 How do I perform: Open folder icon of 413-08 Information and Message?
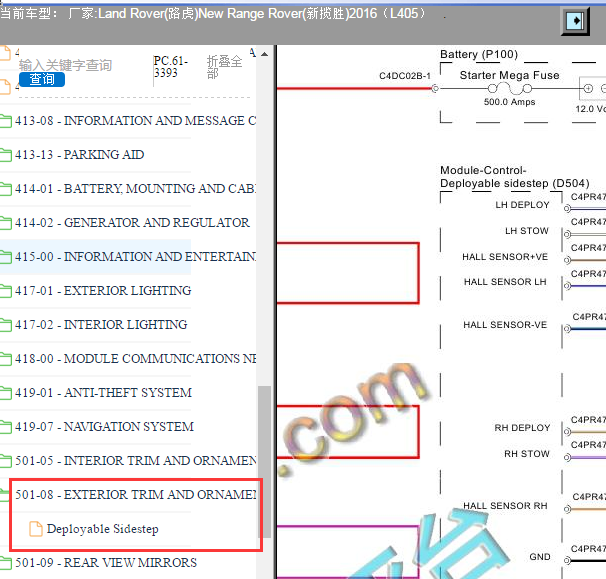(5, 121)
